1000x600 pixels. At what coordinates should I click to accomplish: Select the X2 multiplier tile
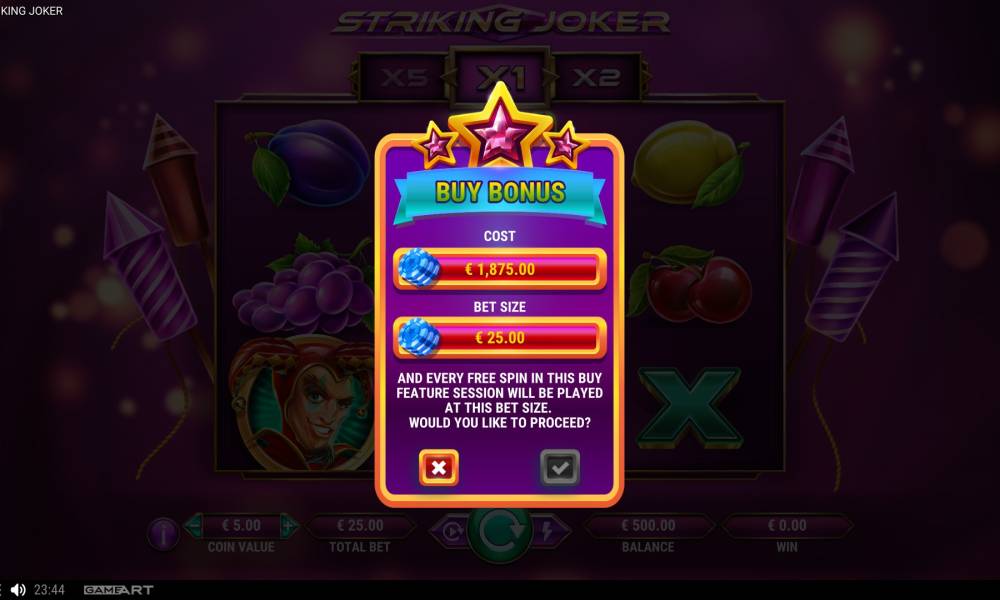(x=596, y=77)
